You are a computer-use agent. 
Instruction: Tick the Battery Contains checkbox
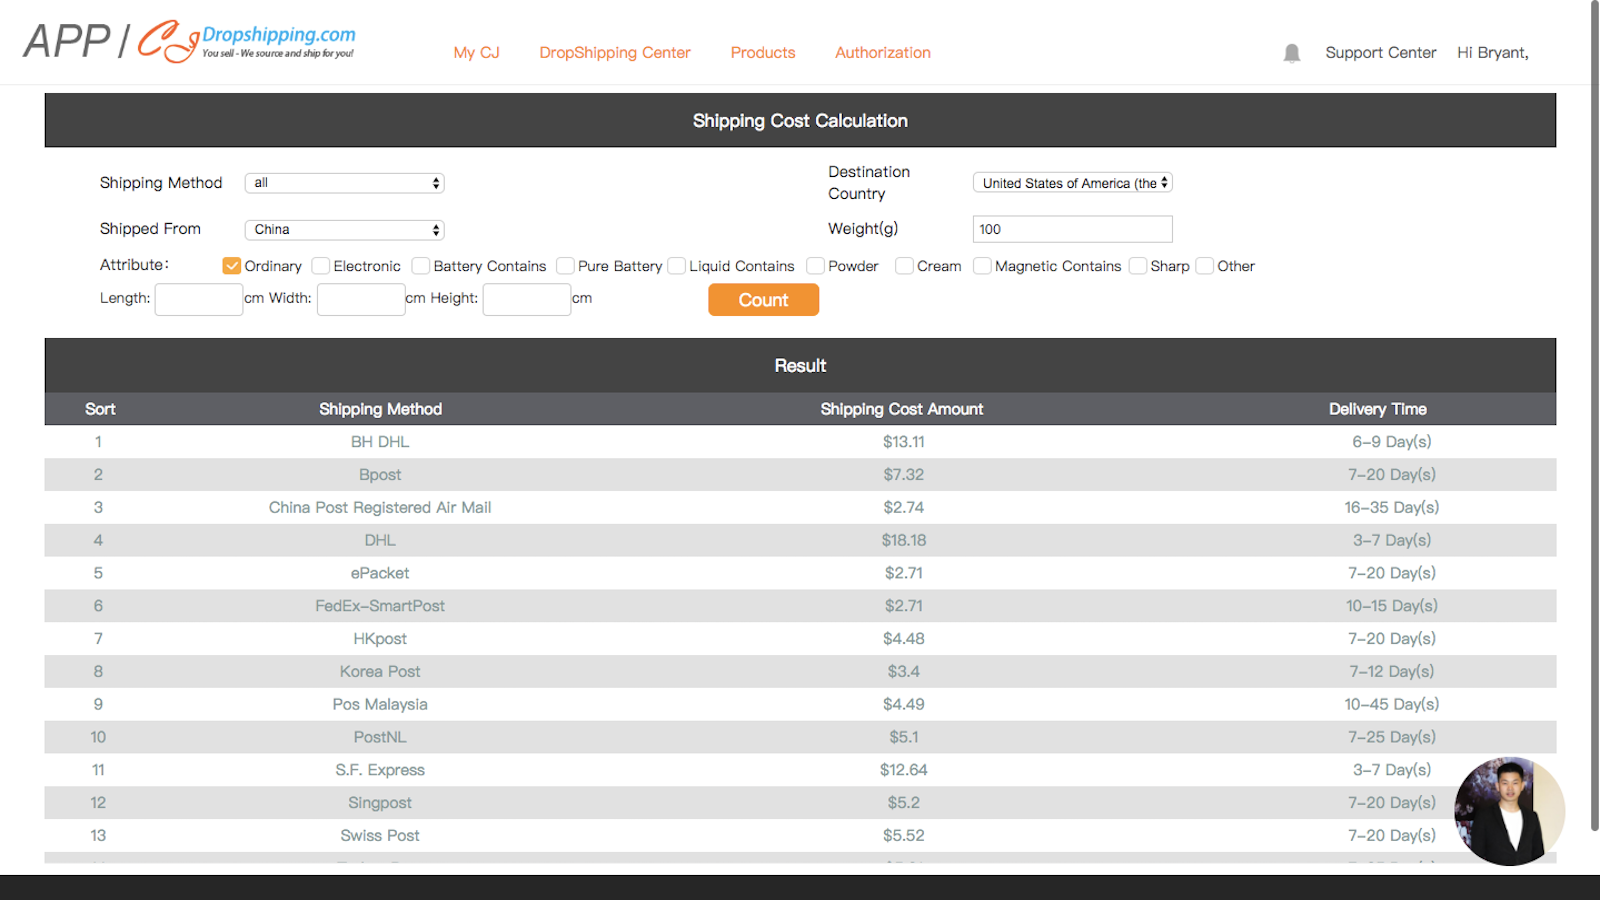(x=421, y=266)
